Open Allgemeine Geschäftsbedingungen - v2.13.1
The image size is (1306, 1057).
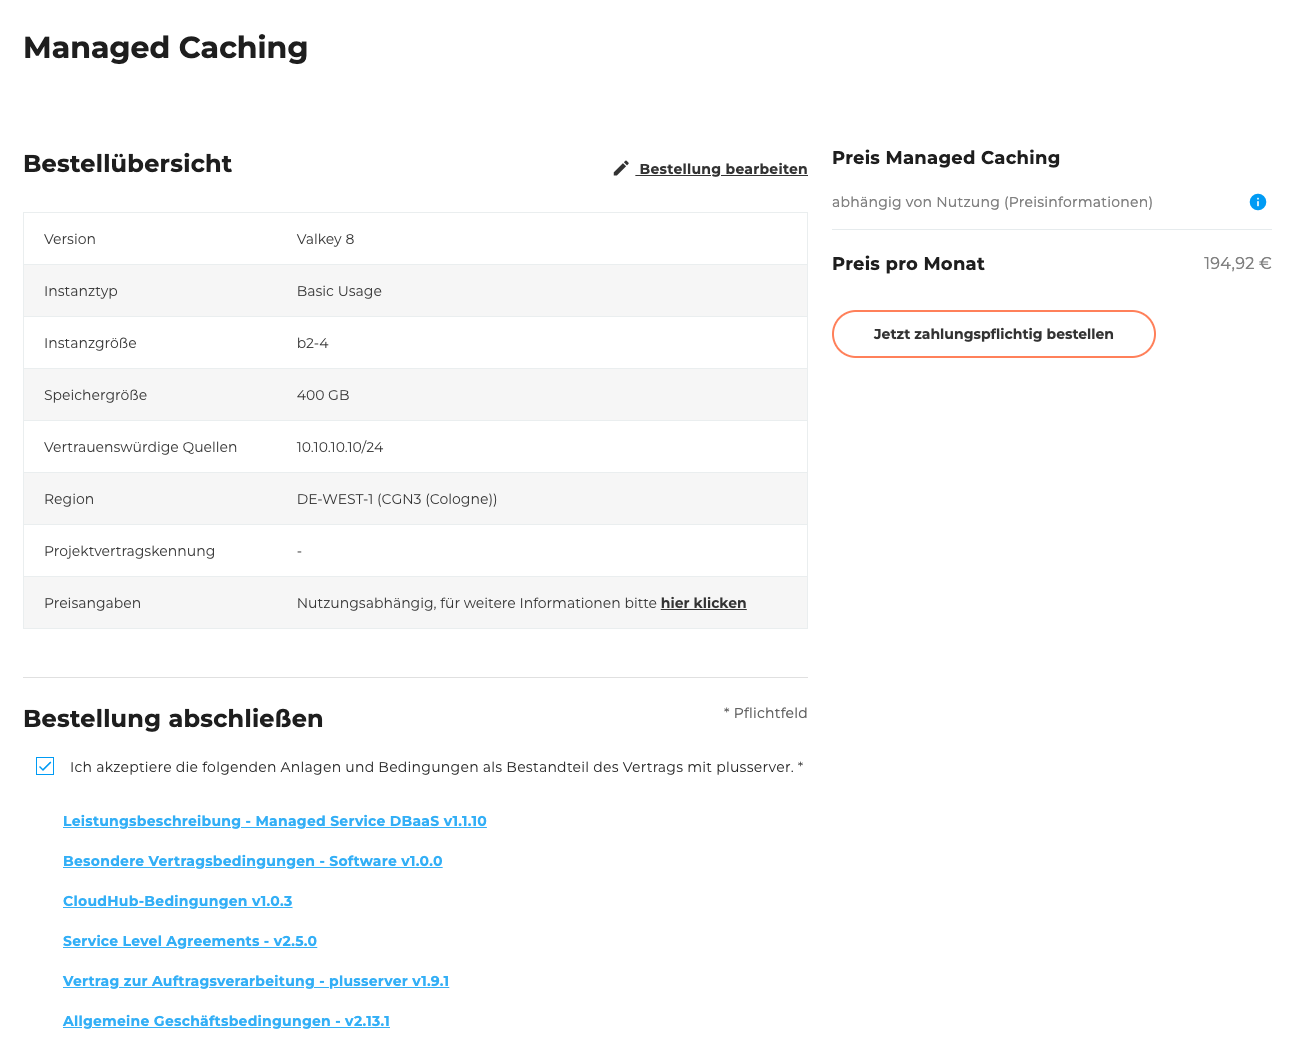tap(226, 1021)
